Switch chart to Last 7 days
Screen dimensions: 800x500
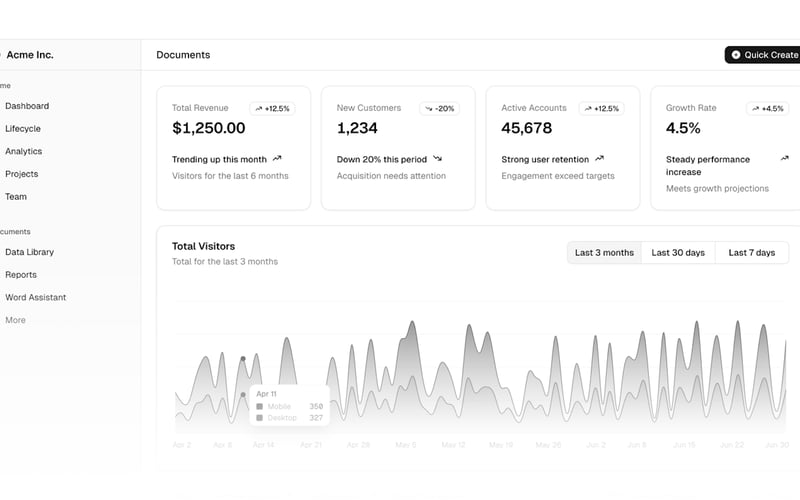pyautogui.click(x=752, y=253)
